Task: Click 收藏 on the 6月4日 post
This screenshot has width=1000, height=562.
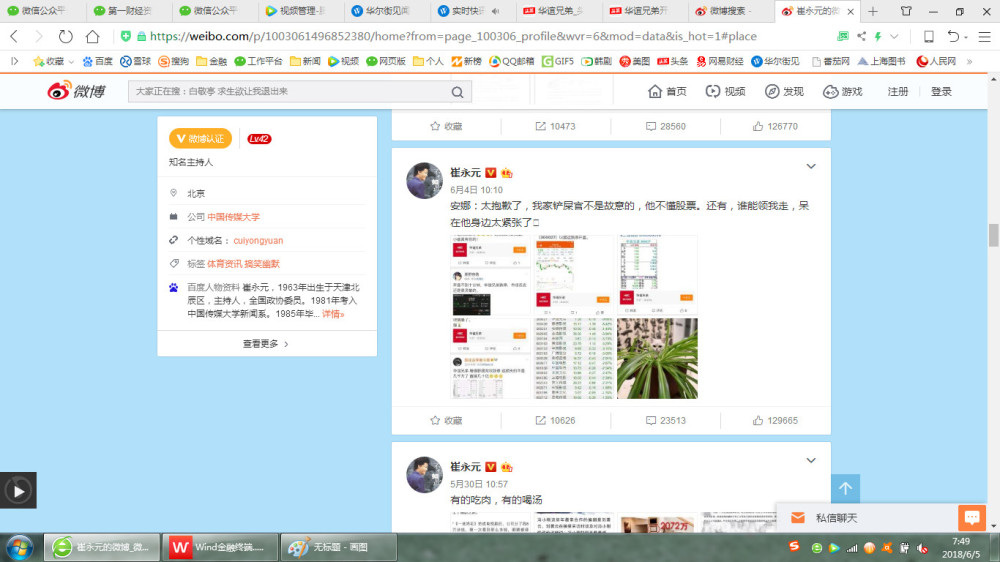Action: pyautogui.click(x=446, y=420)
